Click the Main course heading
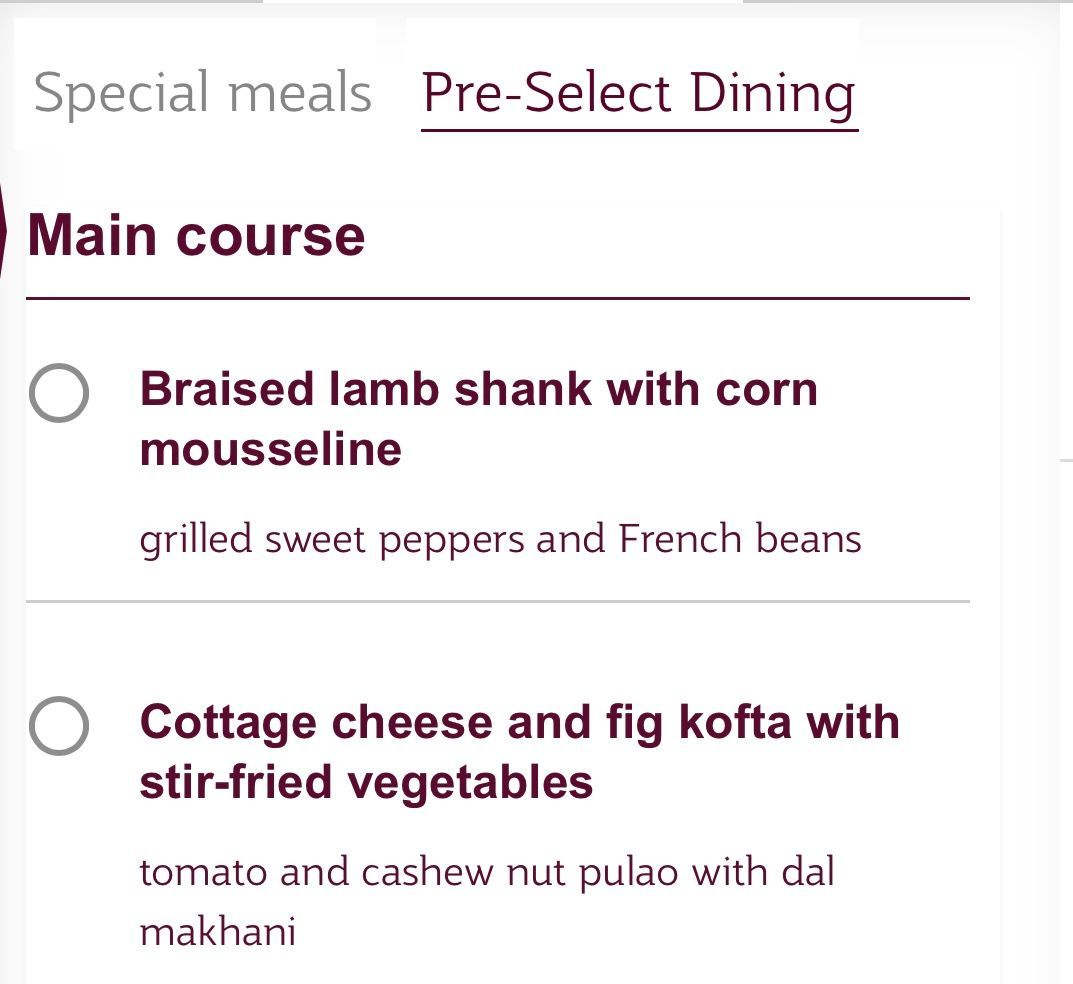The width and height of the screenshot is (1073, 984). (196, 235)
